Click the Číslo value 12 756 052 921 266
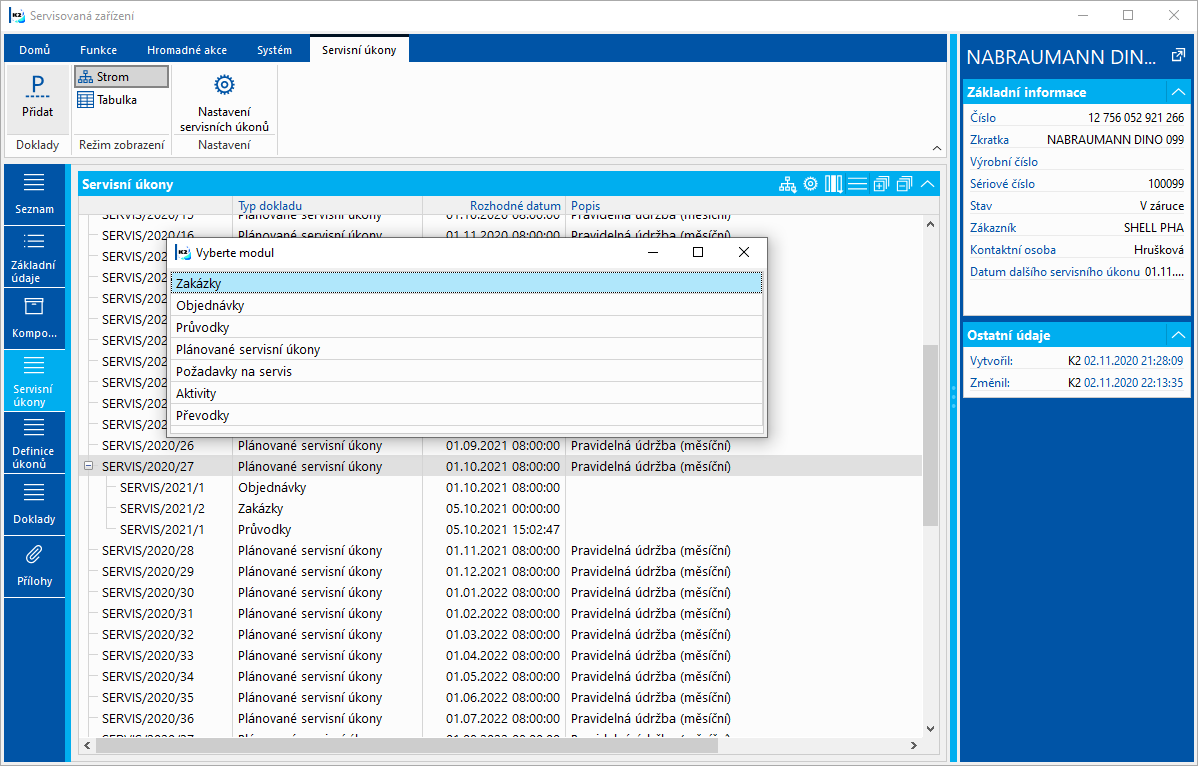Screen dimensions: 1198x766 click(x=1136, y=118)
